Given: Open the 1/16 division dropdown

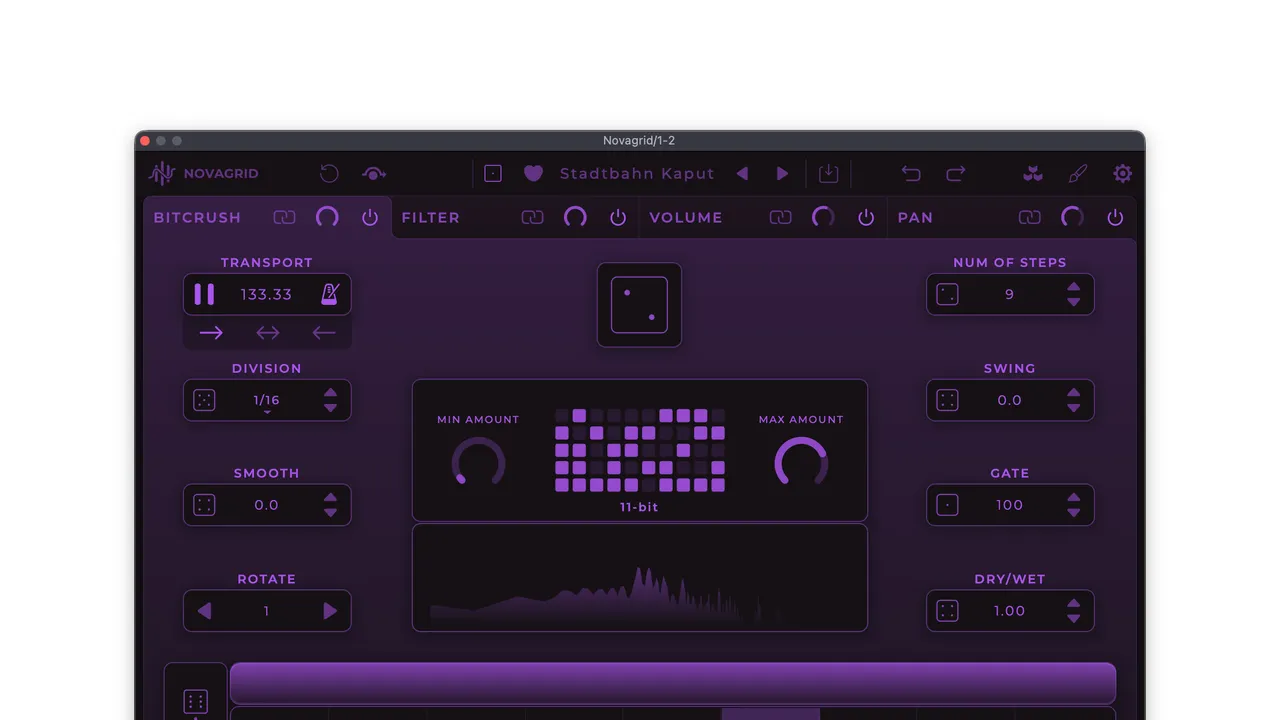Looking at the screenshot, I should 266,401.
